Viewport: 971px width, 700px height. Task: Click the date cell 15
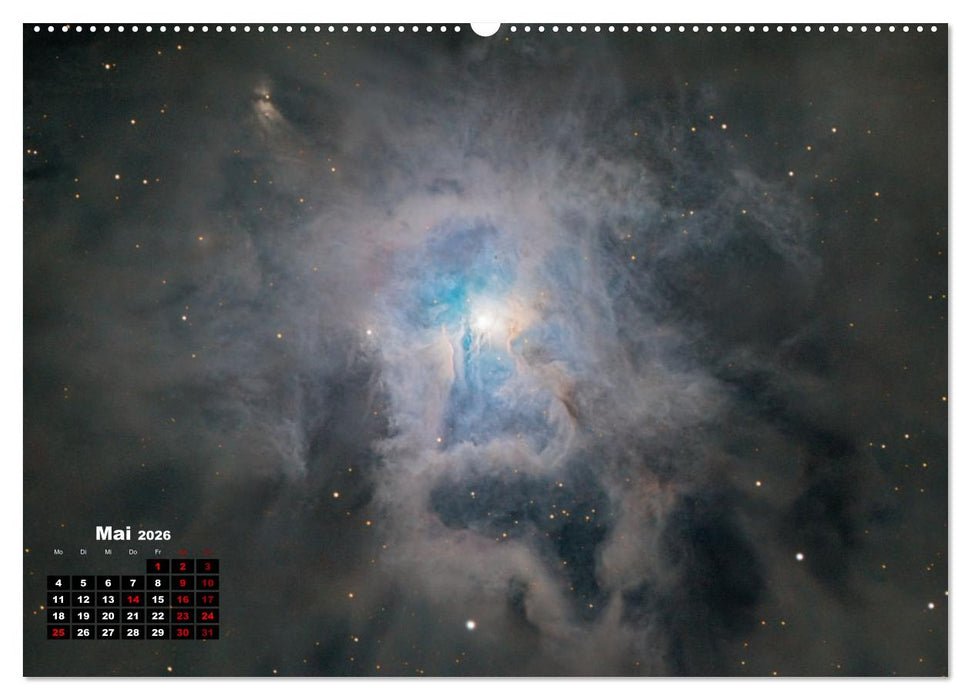[157, 599]
